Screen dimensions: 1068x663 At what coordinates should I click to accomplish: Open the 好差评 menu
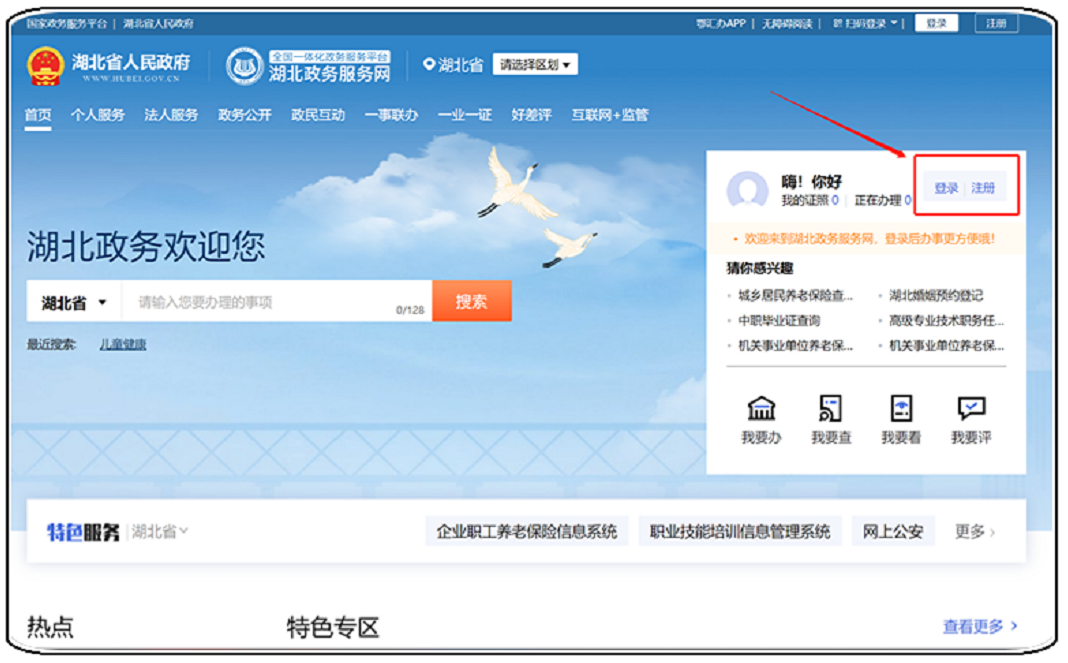point(531,114)
